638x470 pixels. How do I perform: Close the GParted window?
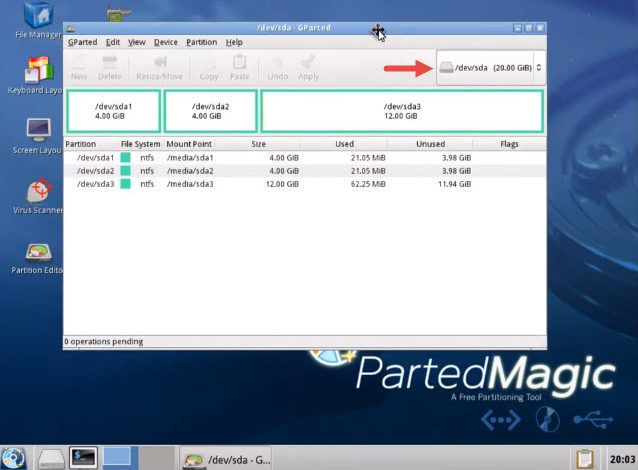pyautogui.click(x=540, y=28)
